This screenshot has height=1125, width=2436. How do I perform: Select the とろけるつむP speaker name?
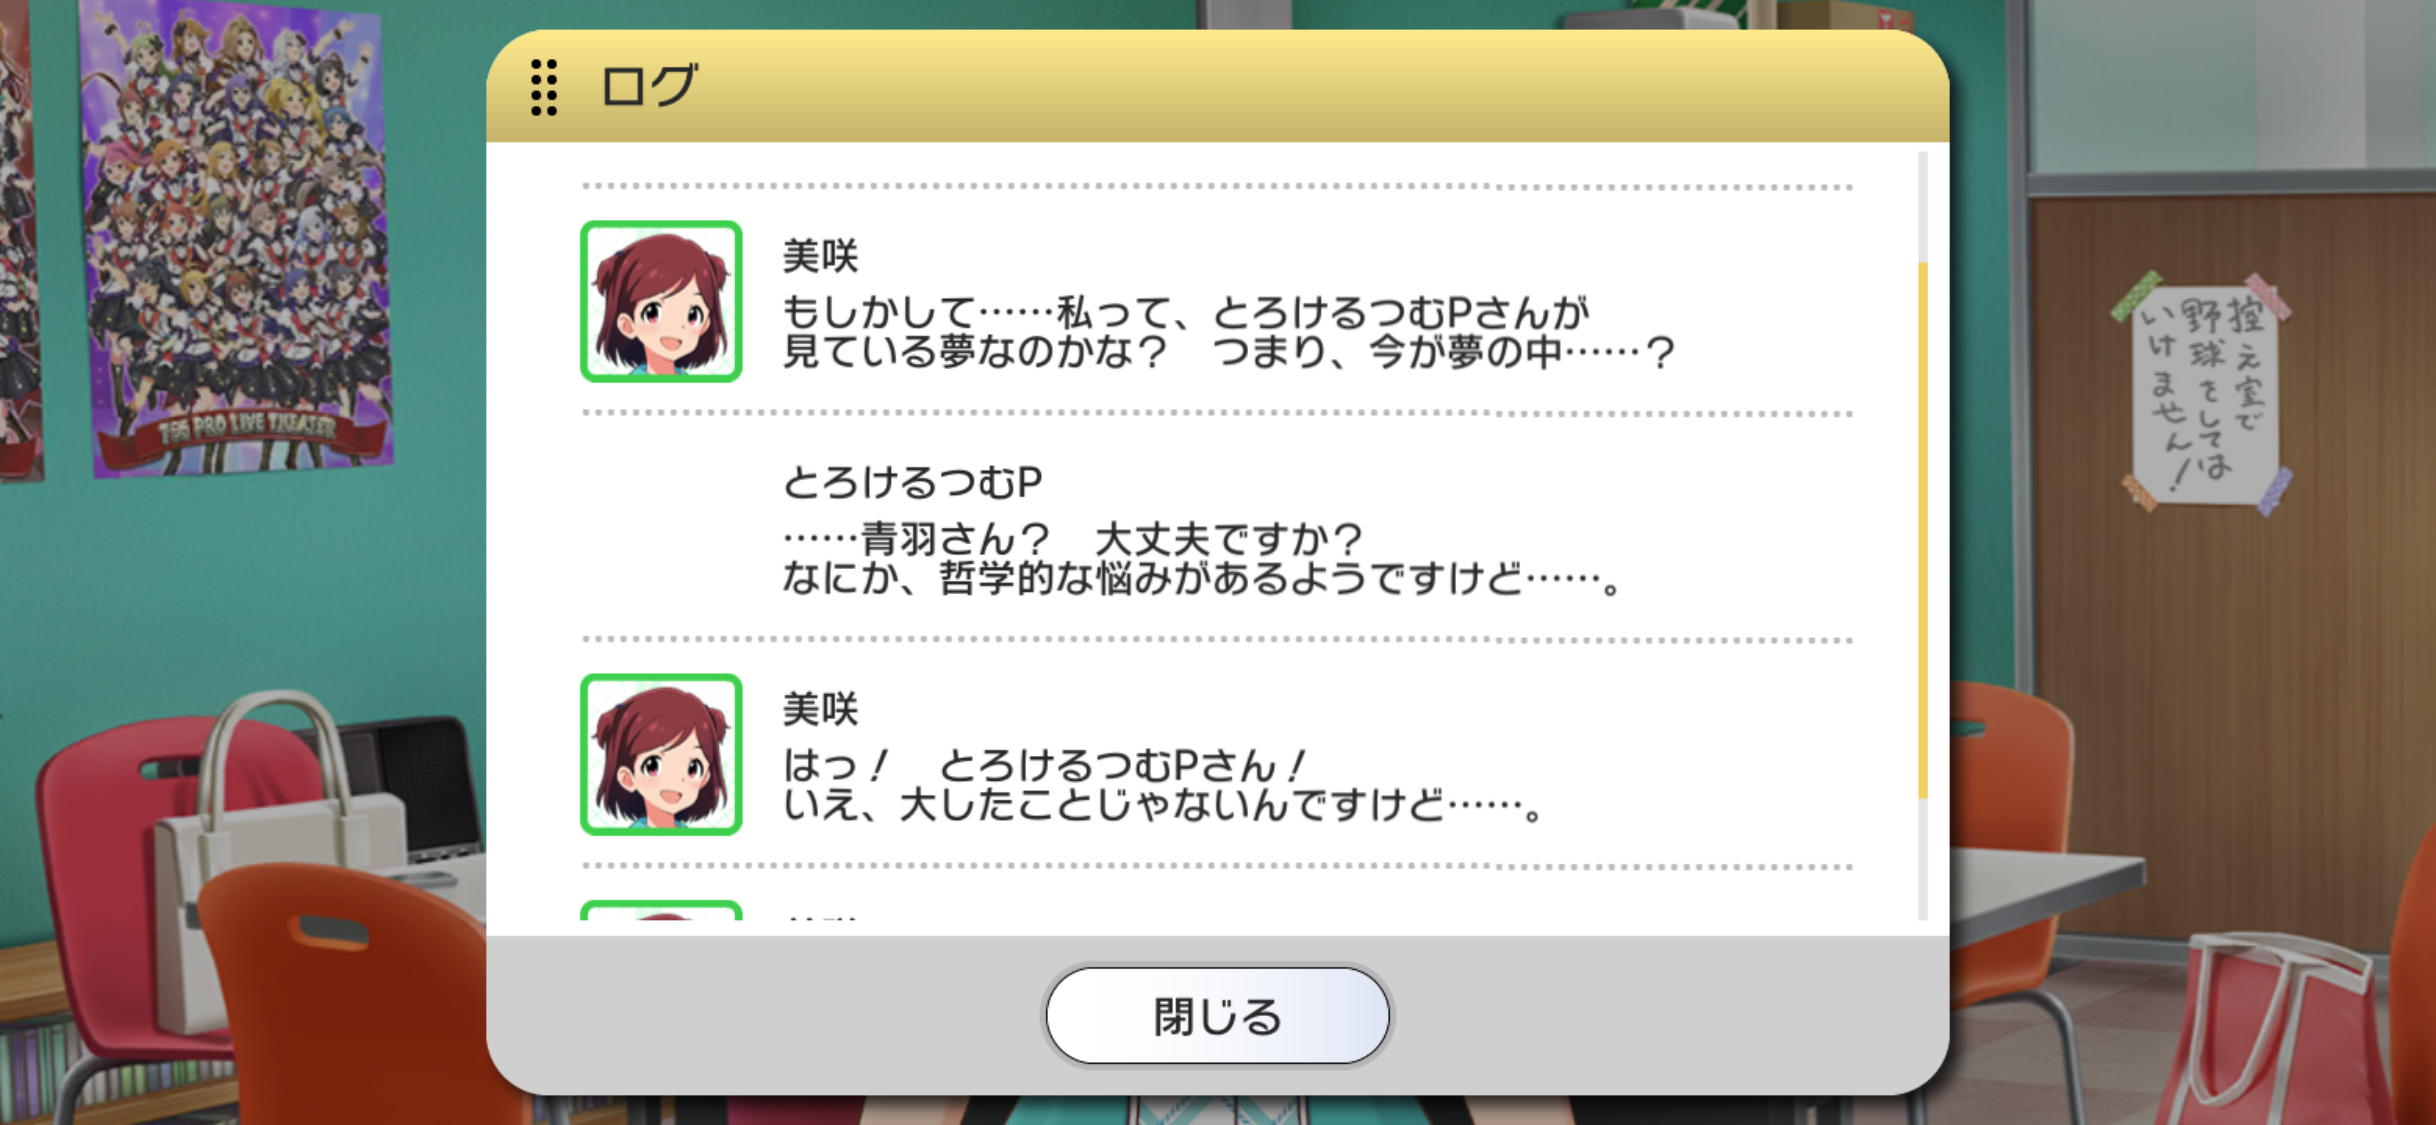tap(912, 483)
